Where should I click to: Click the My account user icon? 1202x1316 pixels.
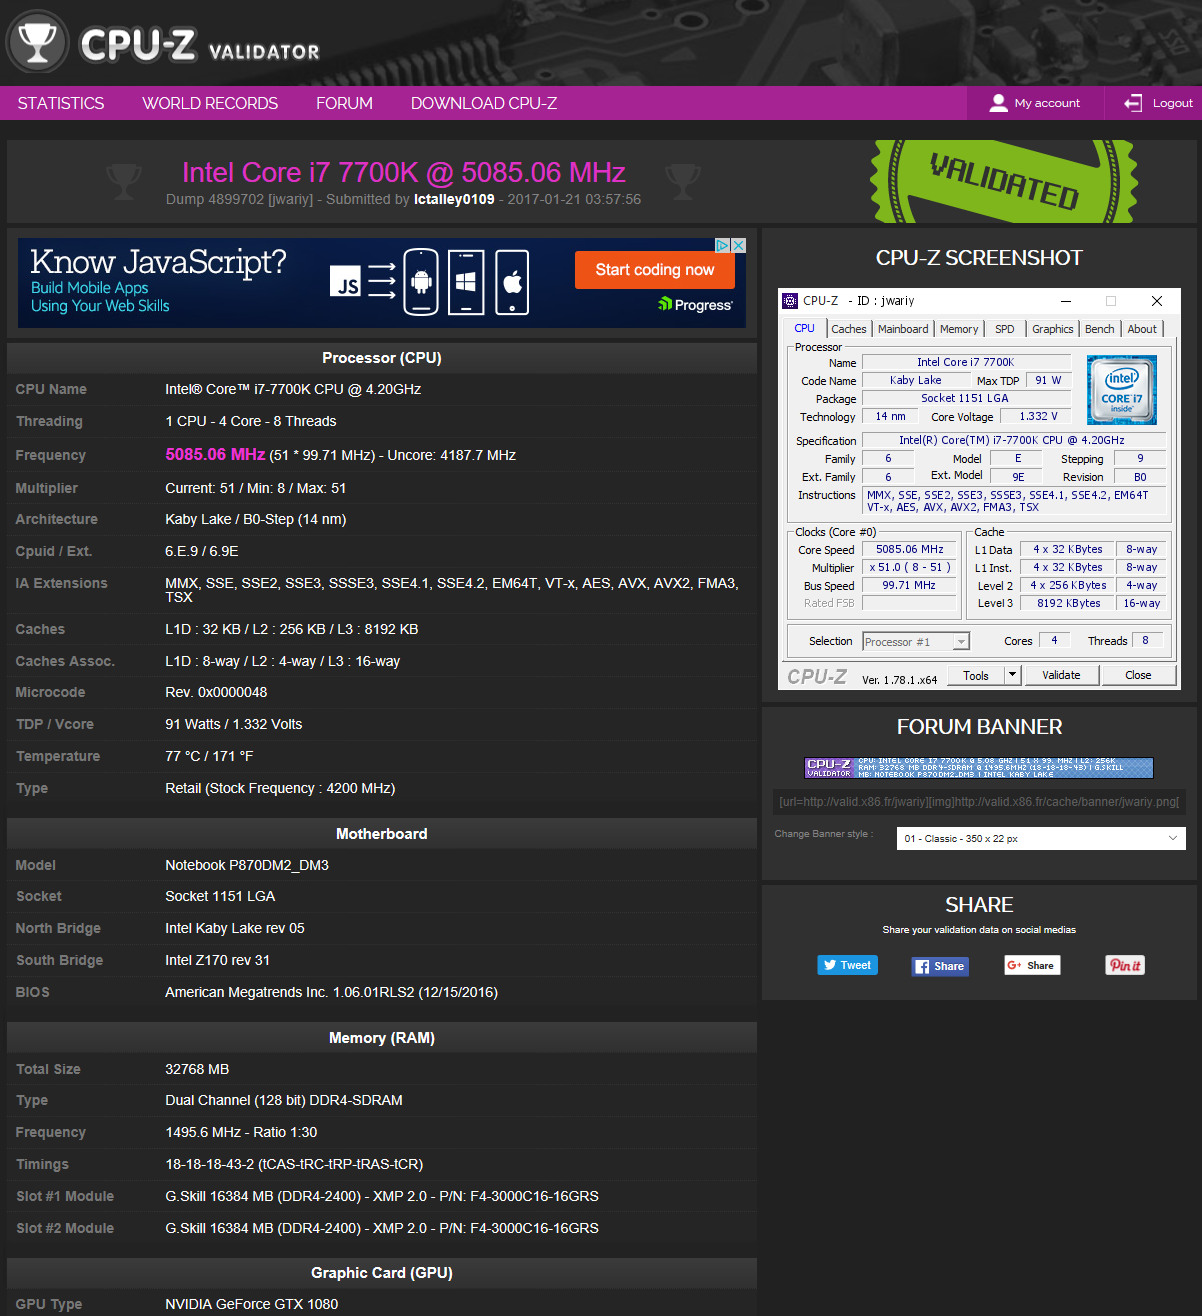(x=998, y=103)
